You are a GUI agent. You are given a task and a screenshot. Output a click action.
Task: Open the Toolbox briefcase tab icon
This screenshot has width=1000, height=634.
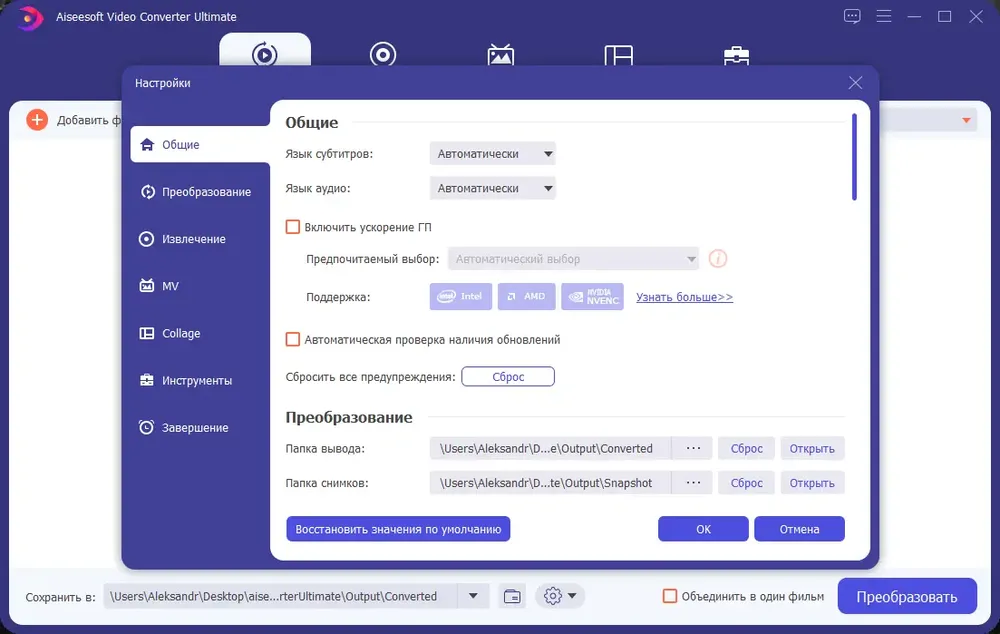(x=737, y=55)
